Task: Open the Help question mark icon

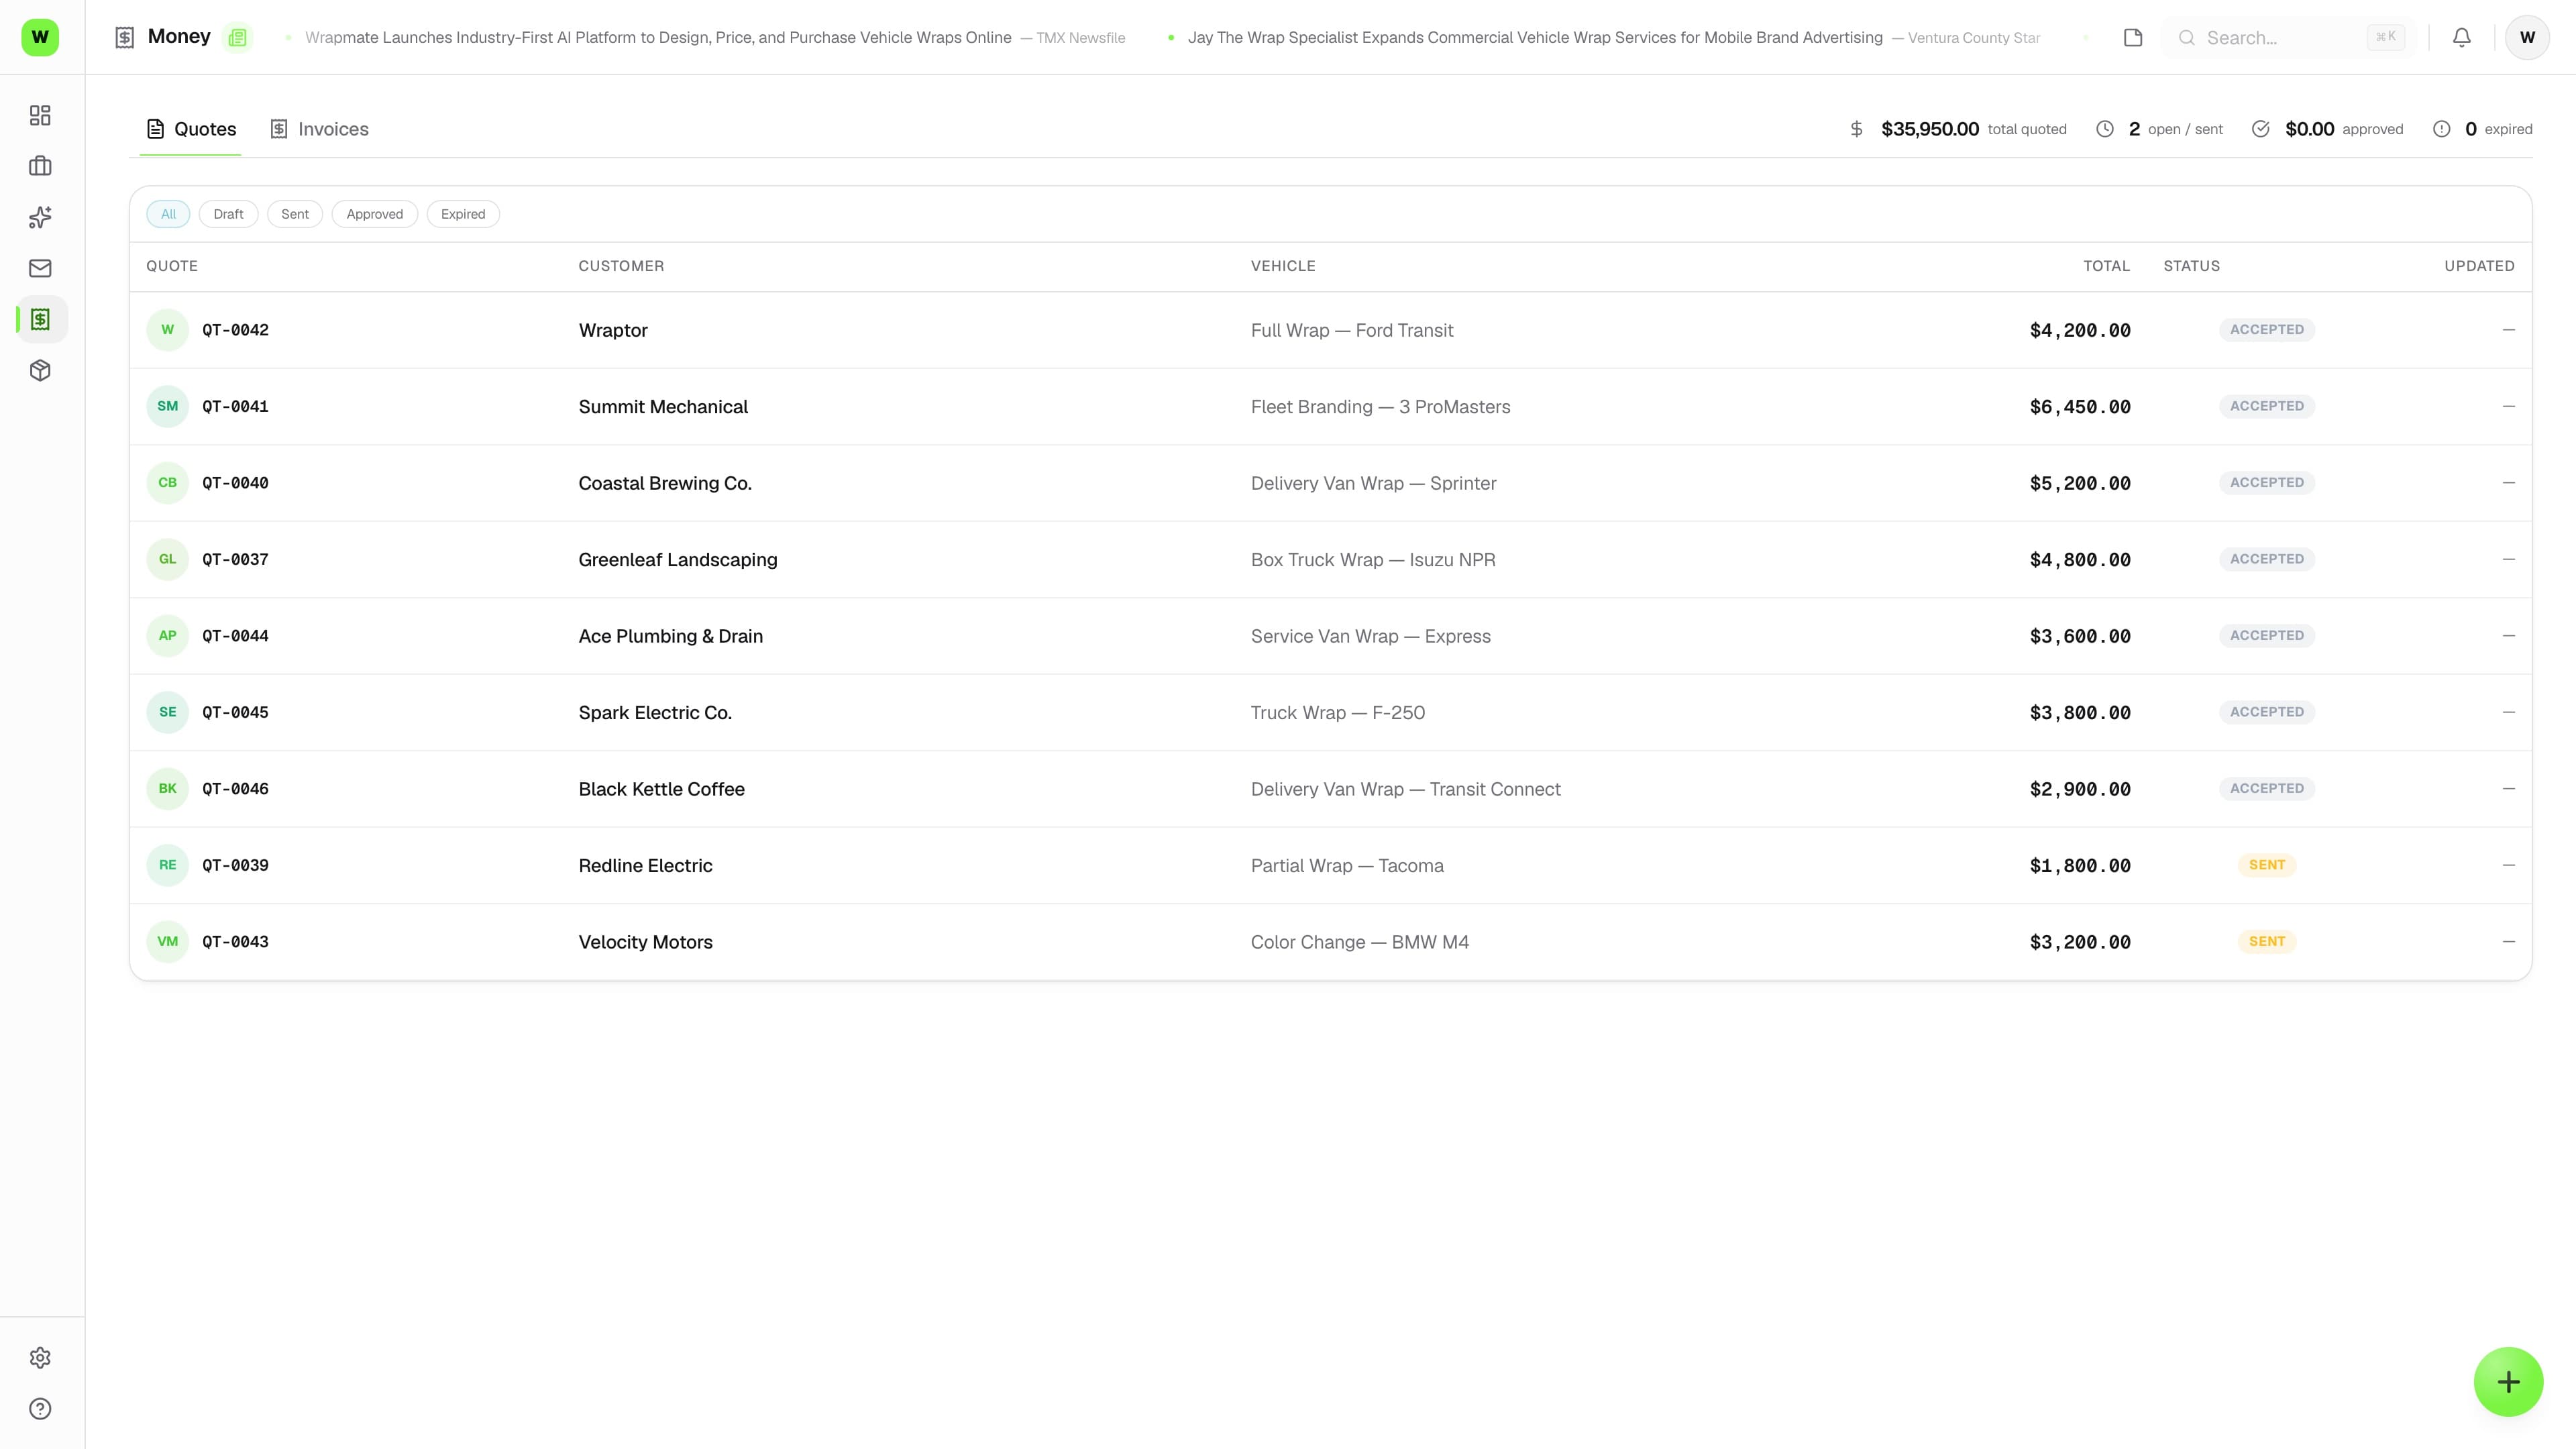Action: tap(40, 1409)
